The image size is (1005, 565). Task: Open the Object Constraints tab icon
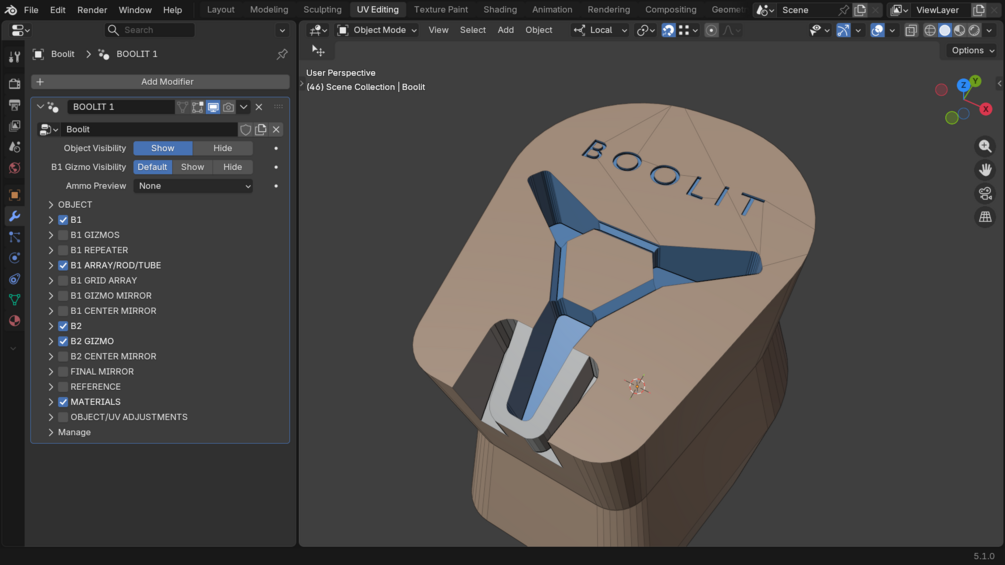point(14,279)
